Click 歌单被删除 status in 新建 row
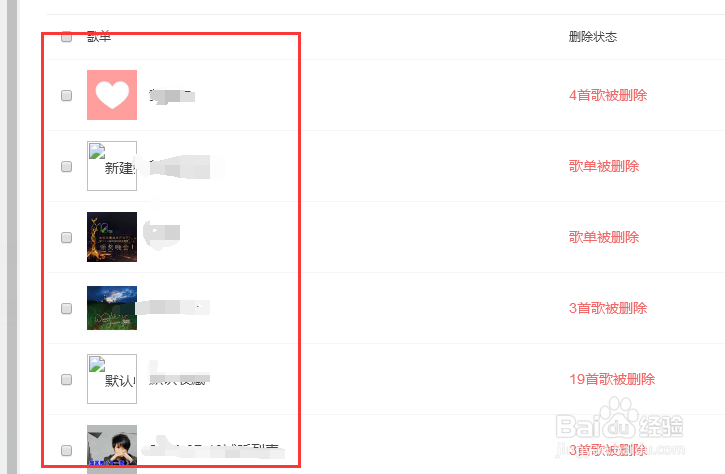725x474 pixels. point(604,166)
